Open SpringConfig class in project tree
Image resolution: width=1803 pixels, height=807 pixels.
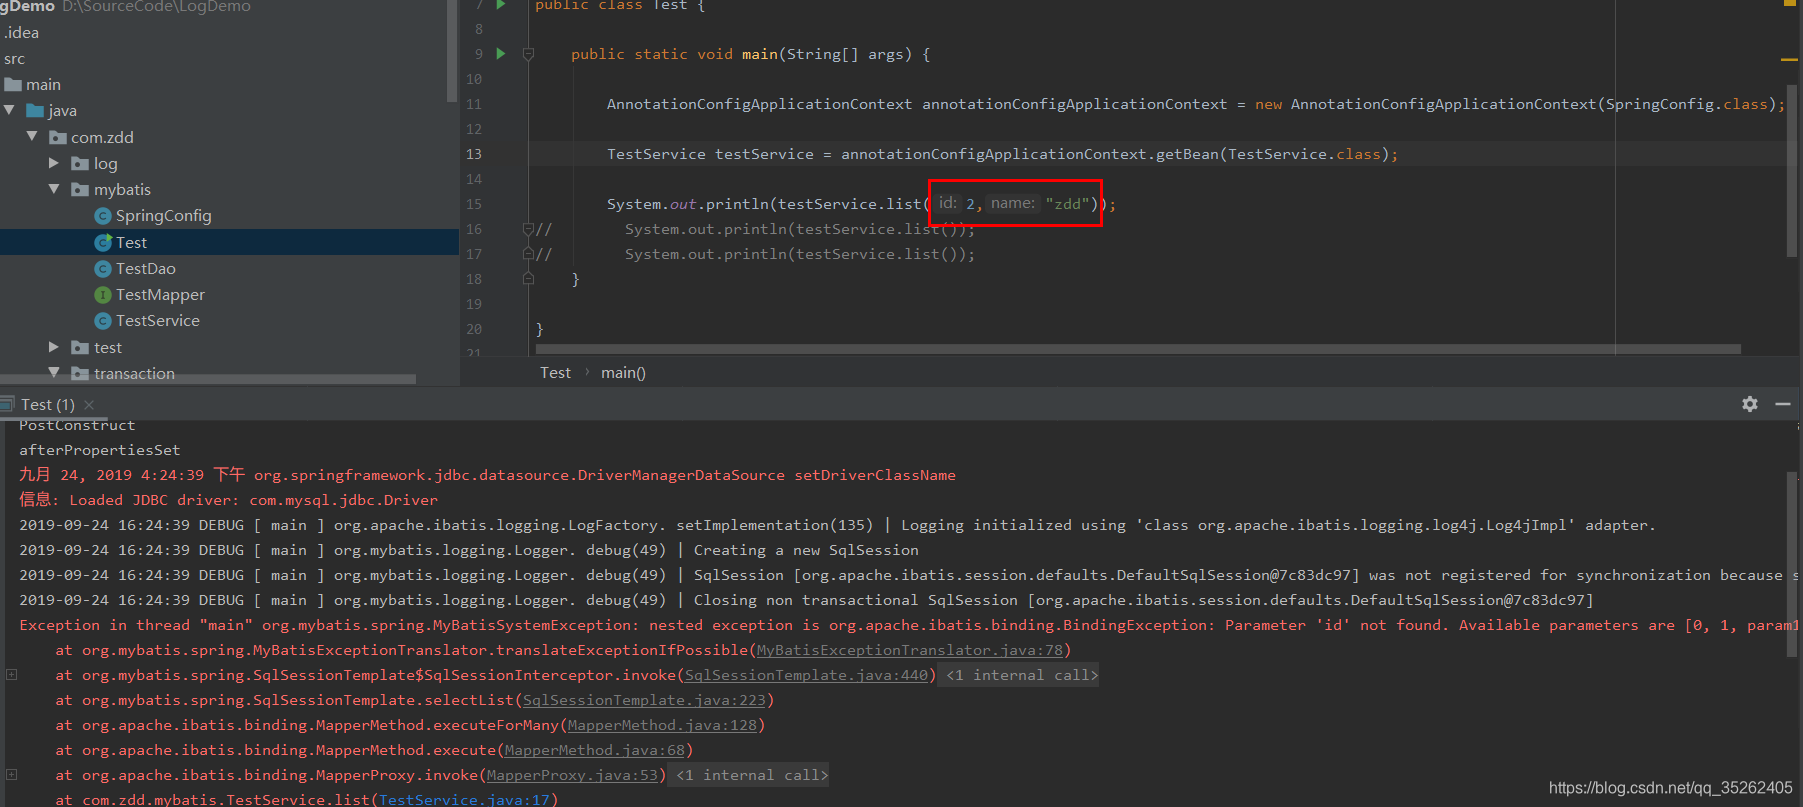pyautogui.click(x=163, y=216)
